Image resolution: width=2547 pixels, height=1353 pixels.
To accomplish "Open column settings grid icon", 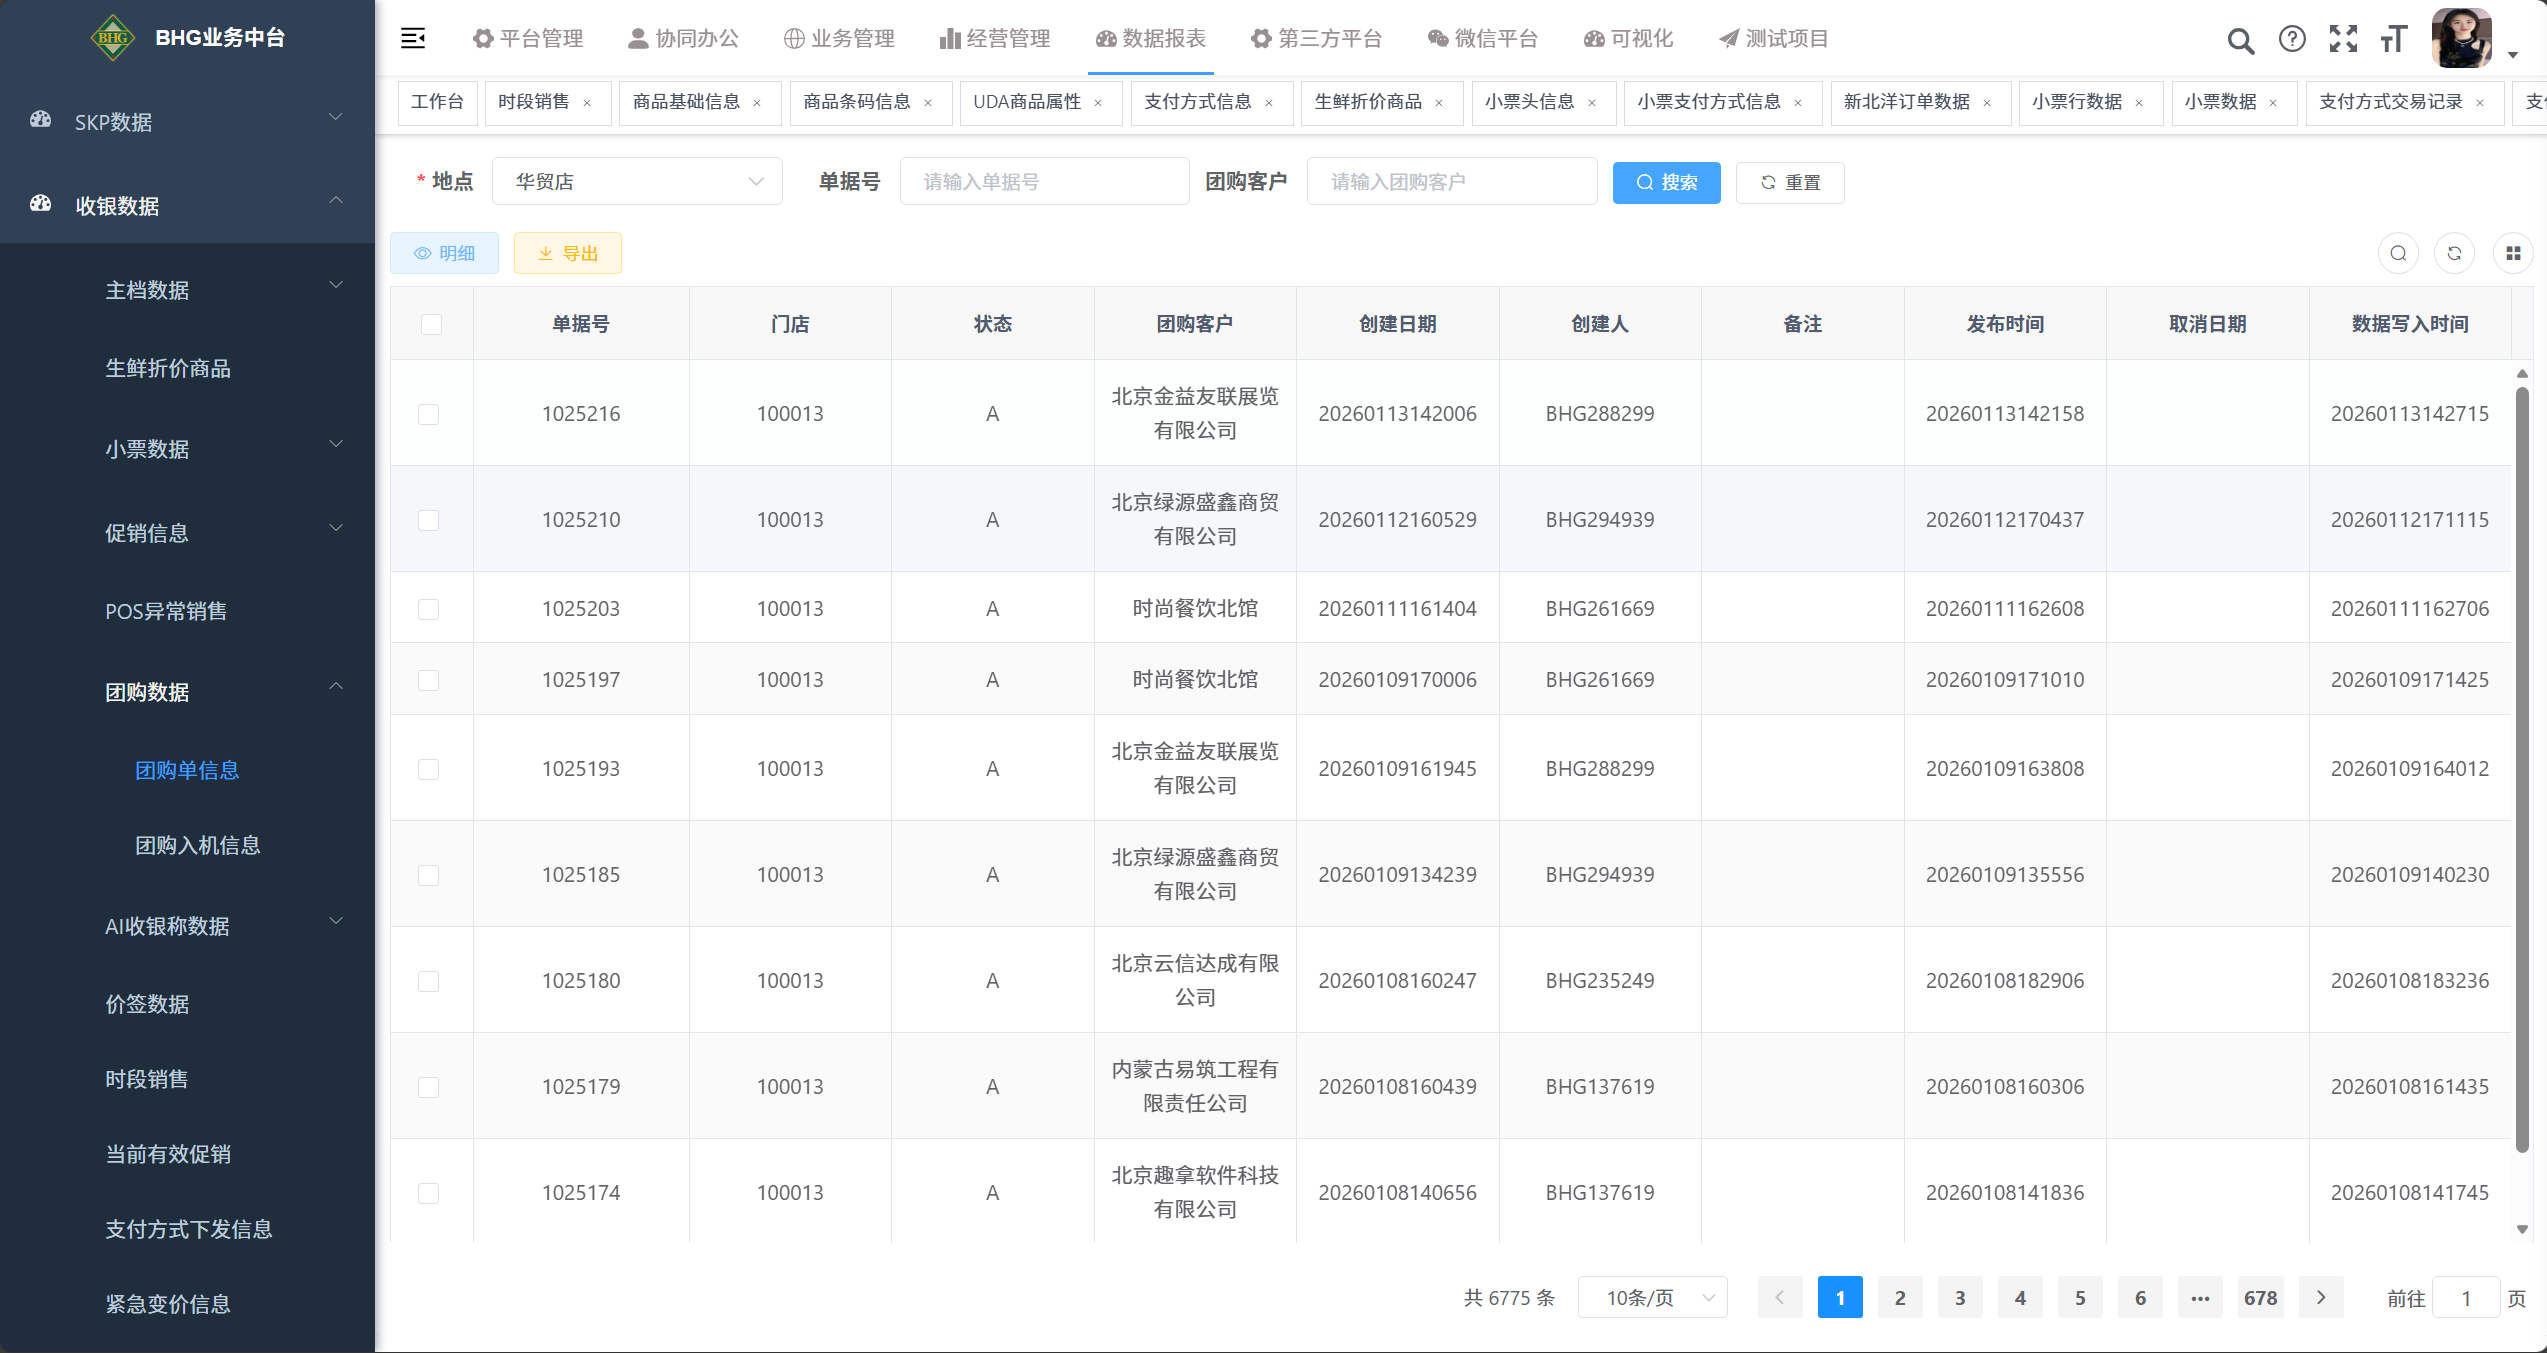I will (2513, 253).
